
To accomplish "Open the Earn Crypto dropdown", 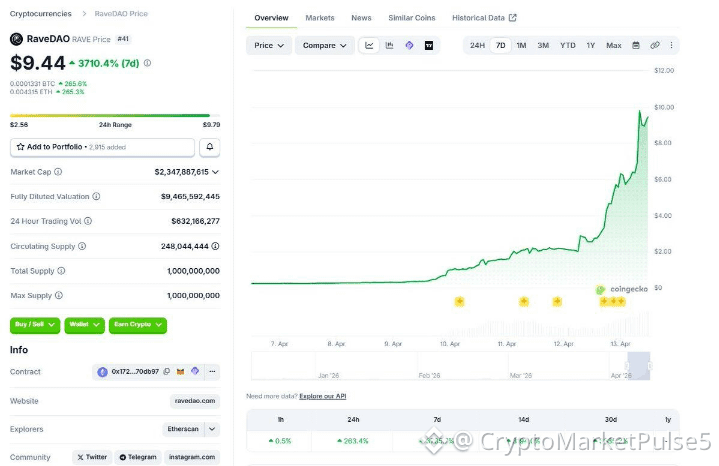I will click(138, 325).
